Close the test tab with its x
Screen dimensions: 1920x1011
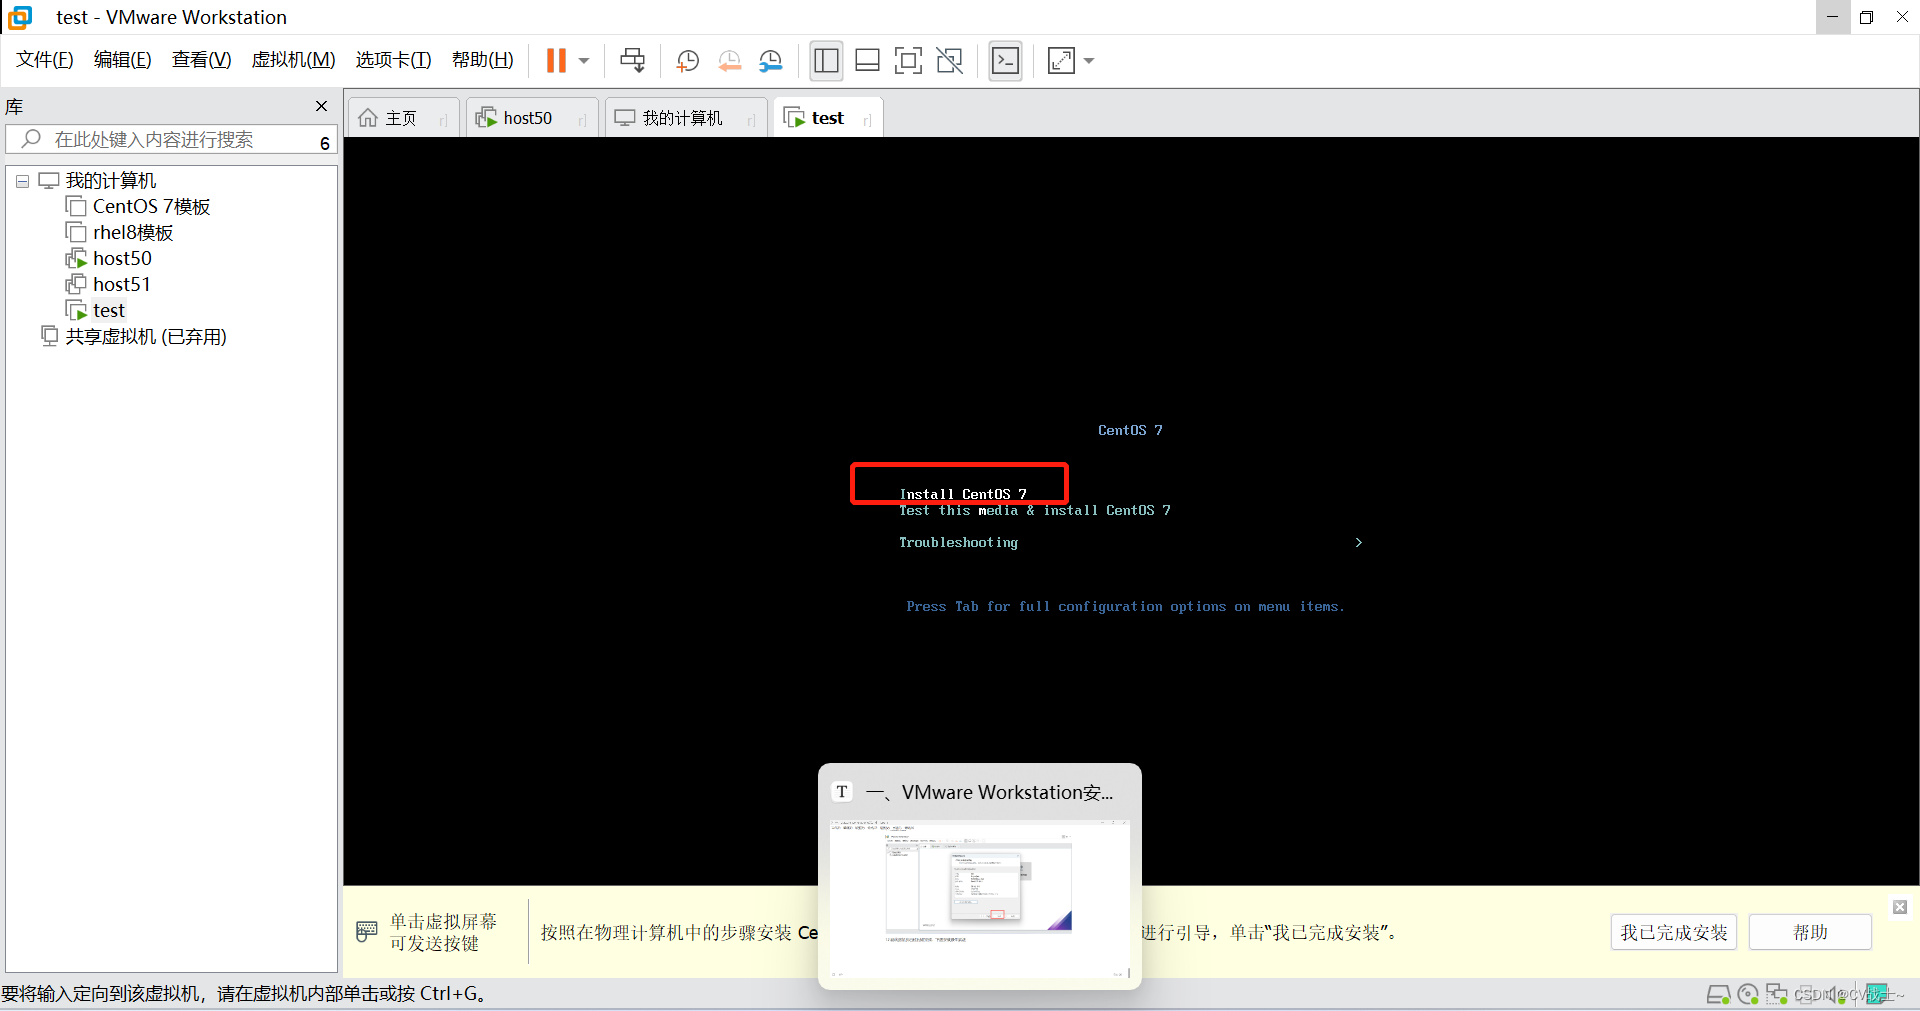click(867, 120)
